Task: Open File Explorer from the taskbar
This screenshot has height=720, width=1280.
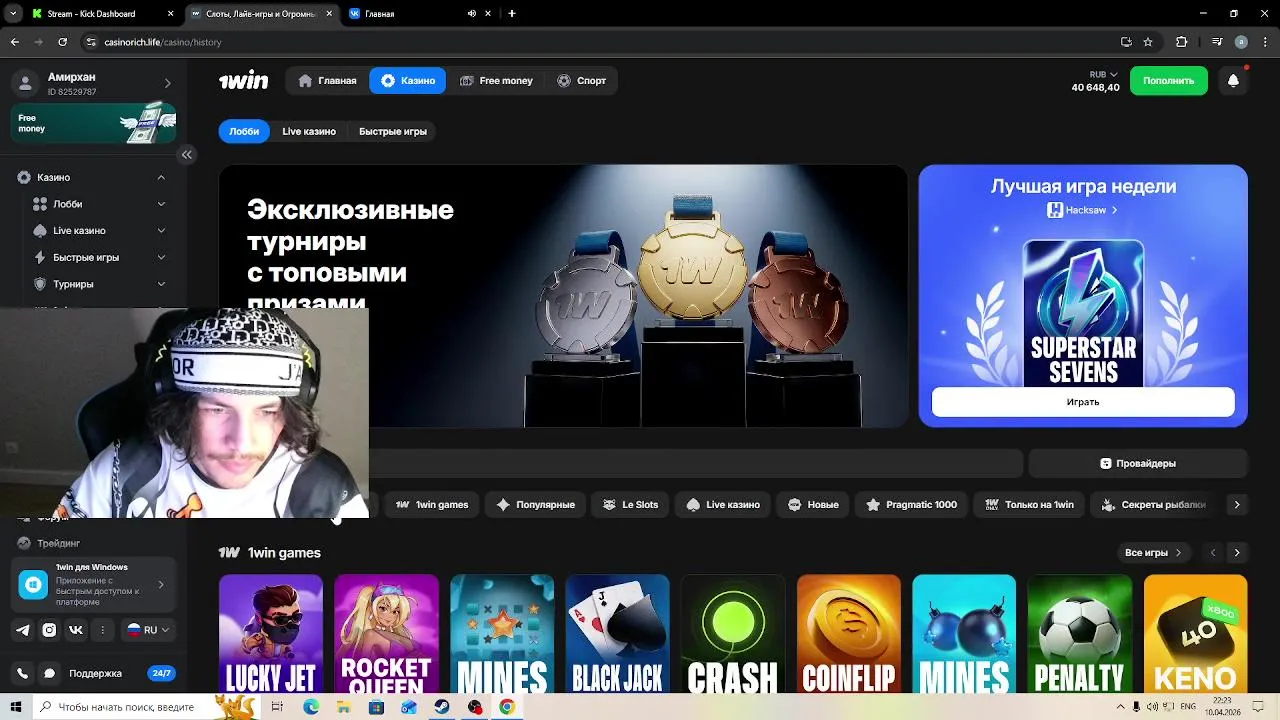Action: click(343, 707)
